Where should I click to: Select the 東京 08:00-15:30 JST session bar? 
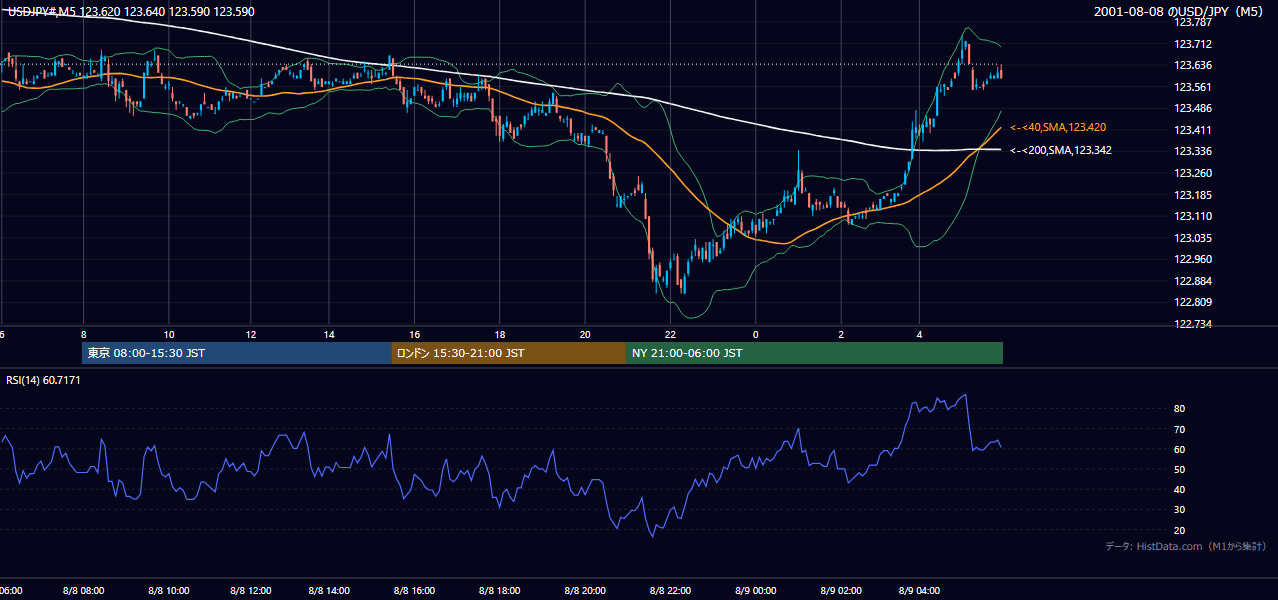pos(237,353)
